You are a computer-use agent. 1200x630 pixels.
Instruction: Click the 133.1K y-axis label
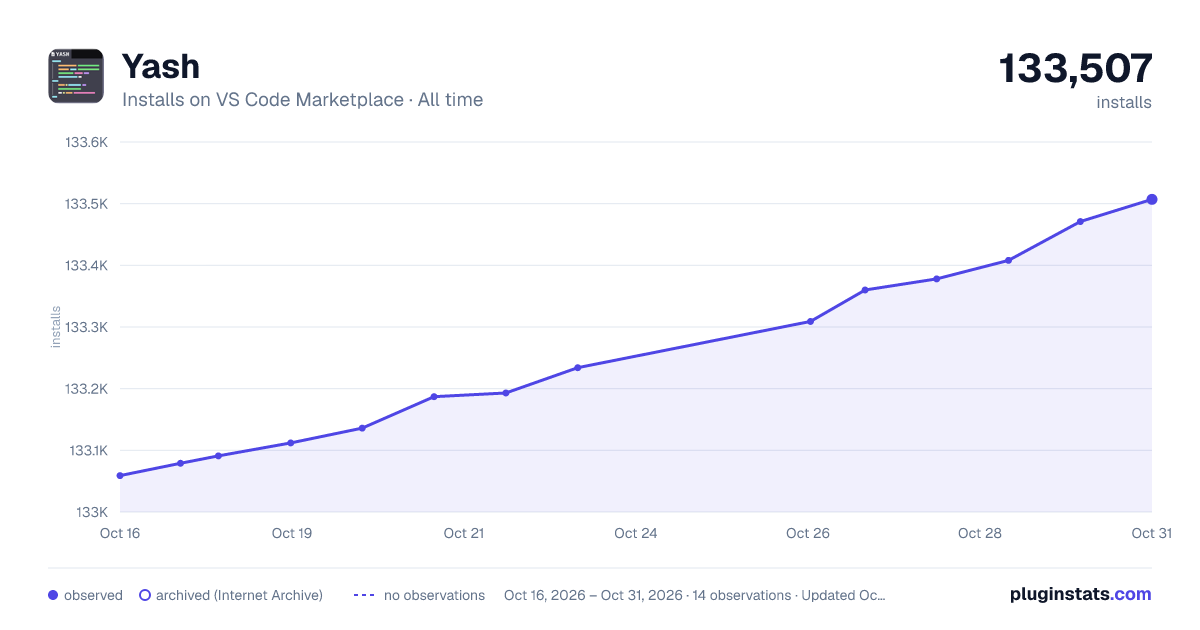pyautogui.click(x=88, y=451)
